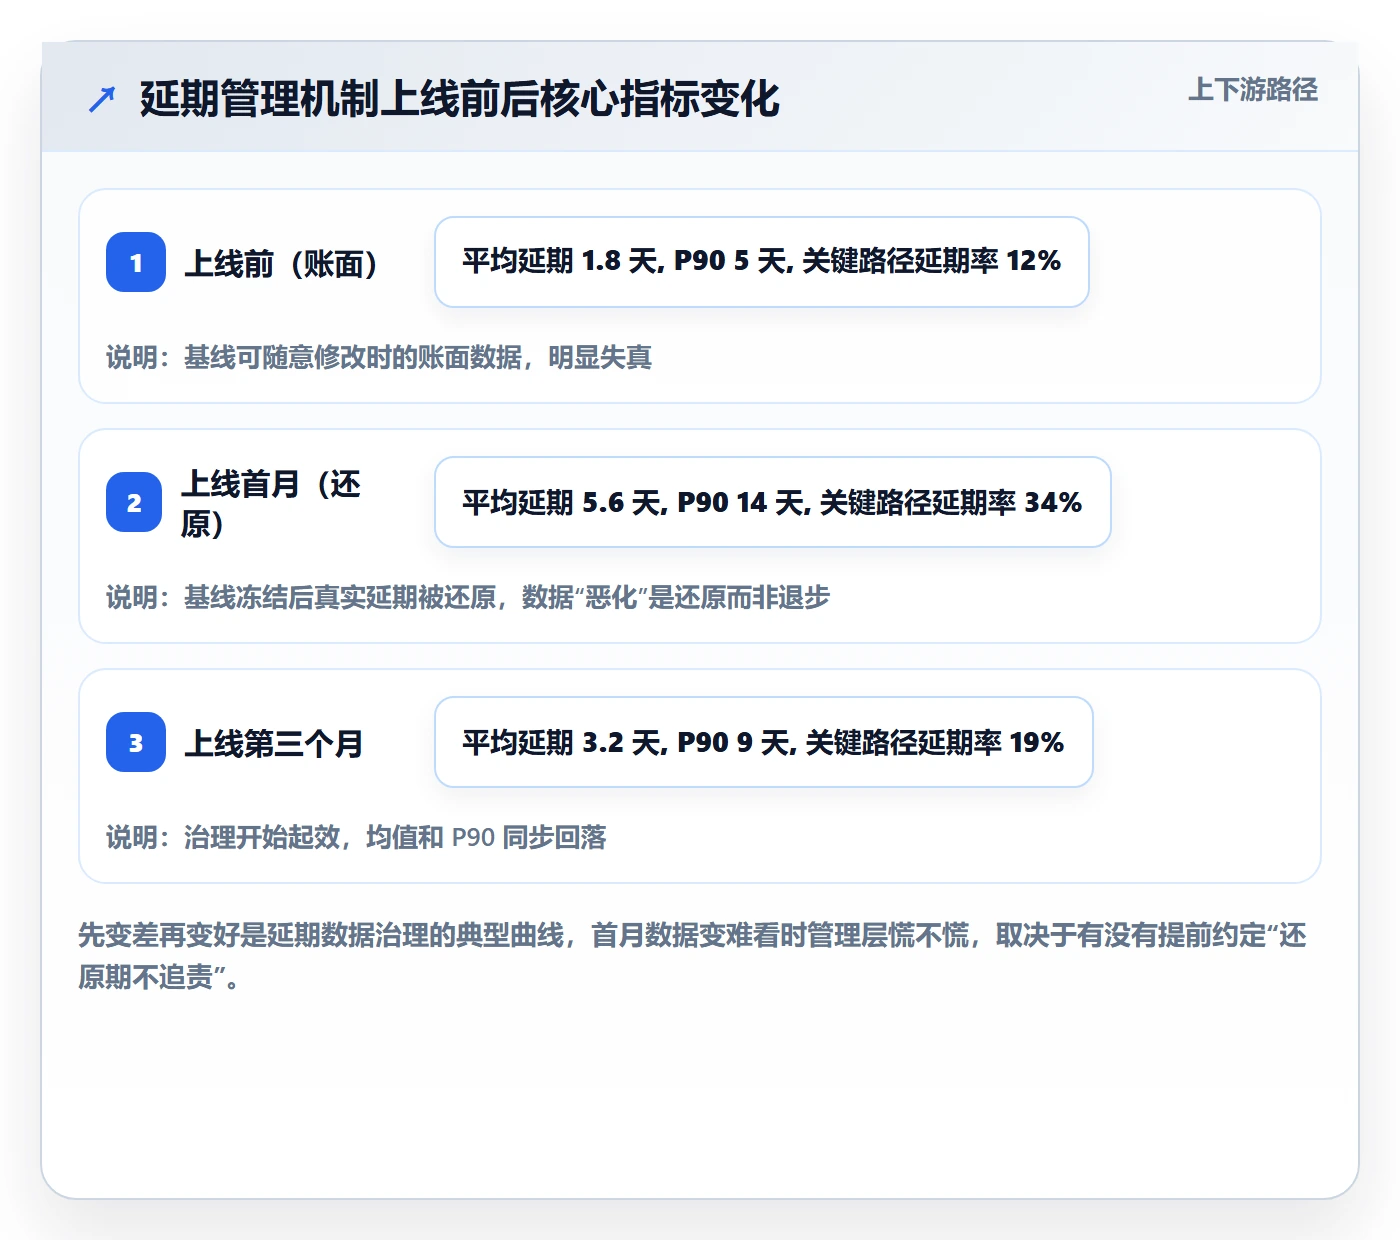Screen dimensions: 1400x1240
Task: Click the 上线首月（还原） stage label
Action: (271, 503)
